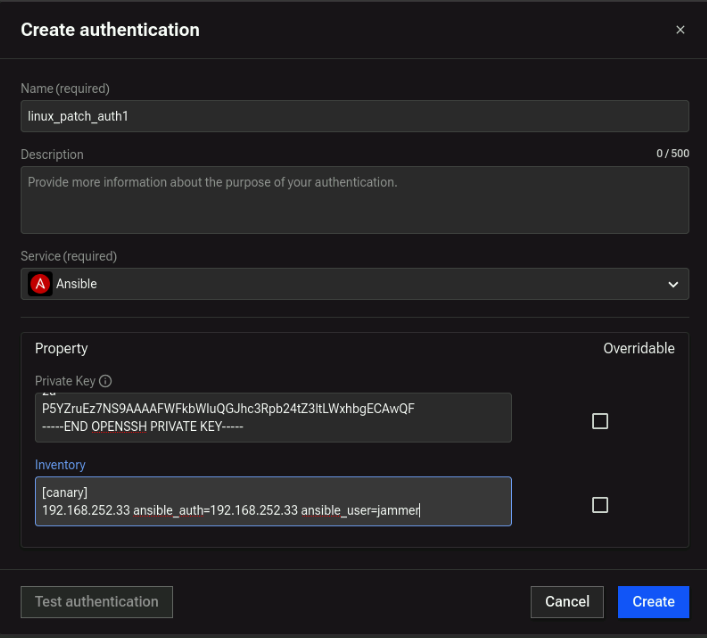Click the Name field with linux_patch_auth1
Viewport: 707px width, 638px height.
pos(354,116)
